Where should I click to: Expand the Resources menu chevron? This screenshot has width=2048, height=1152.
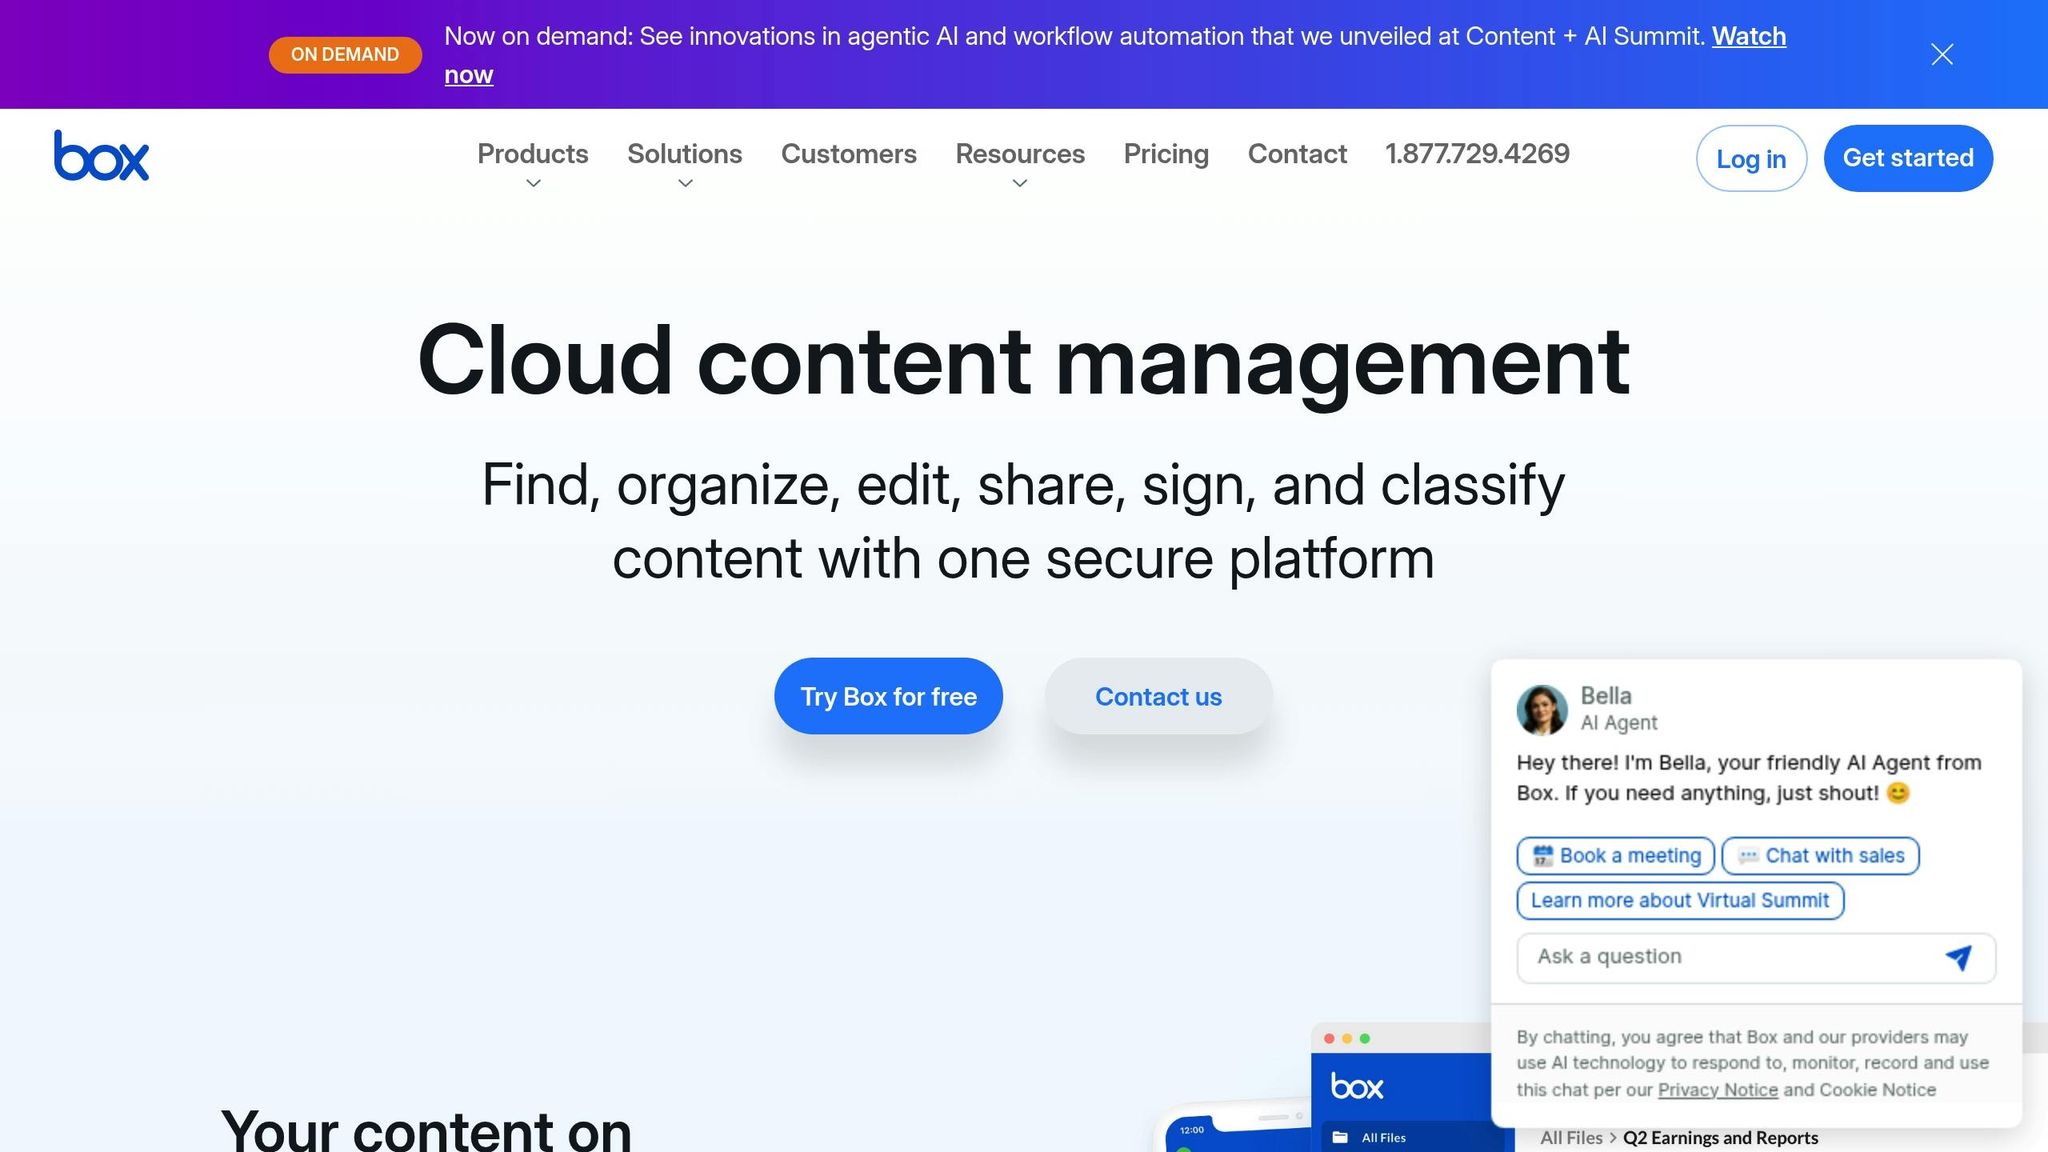[1020, 183]
